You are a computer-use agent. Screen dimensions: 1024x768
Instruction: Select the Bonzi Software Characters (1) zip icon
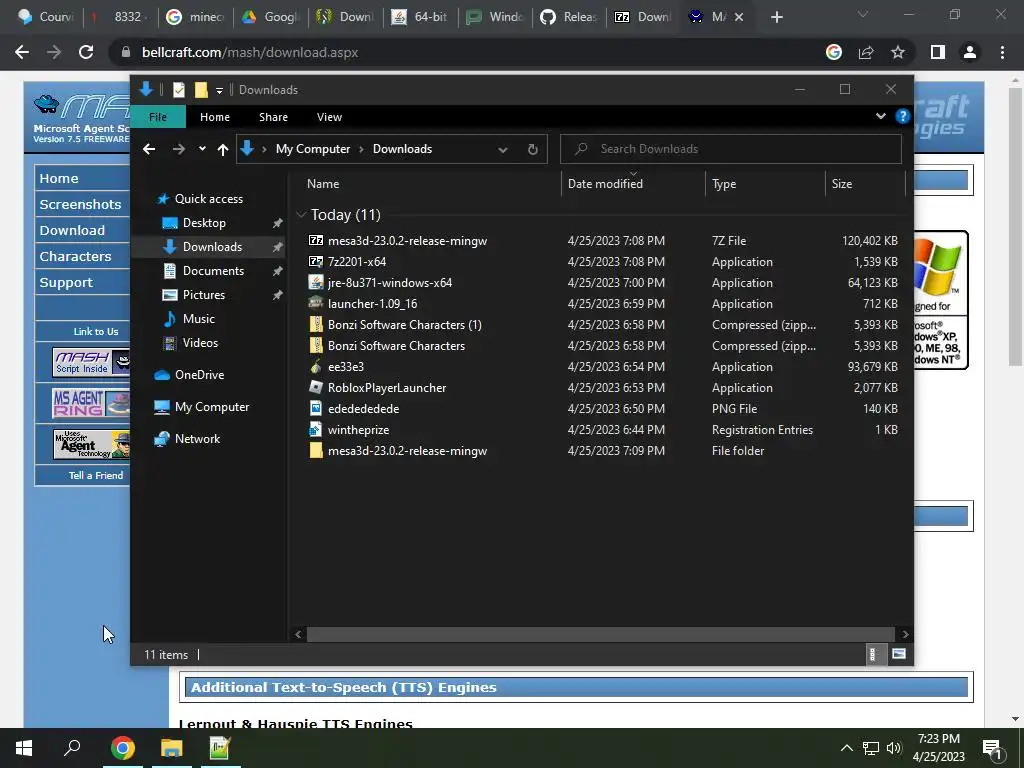[x=316, y=325]
